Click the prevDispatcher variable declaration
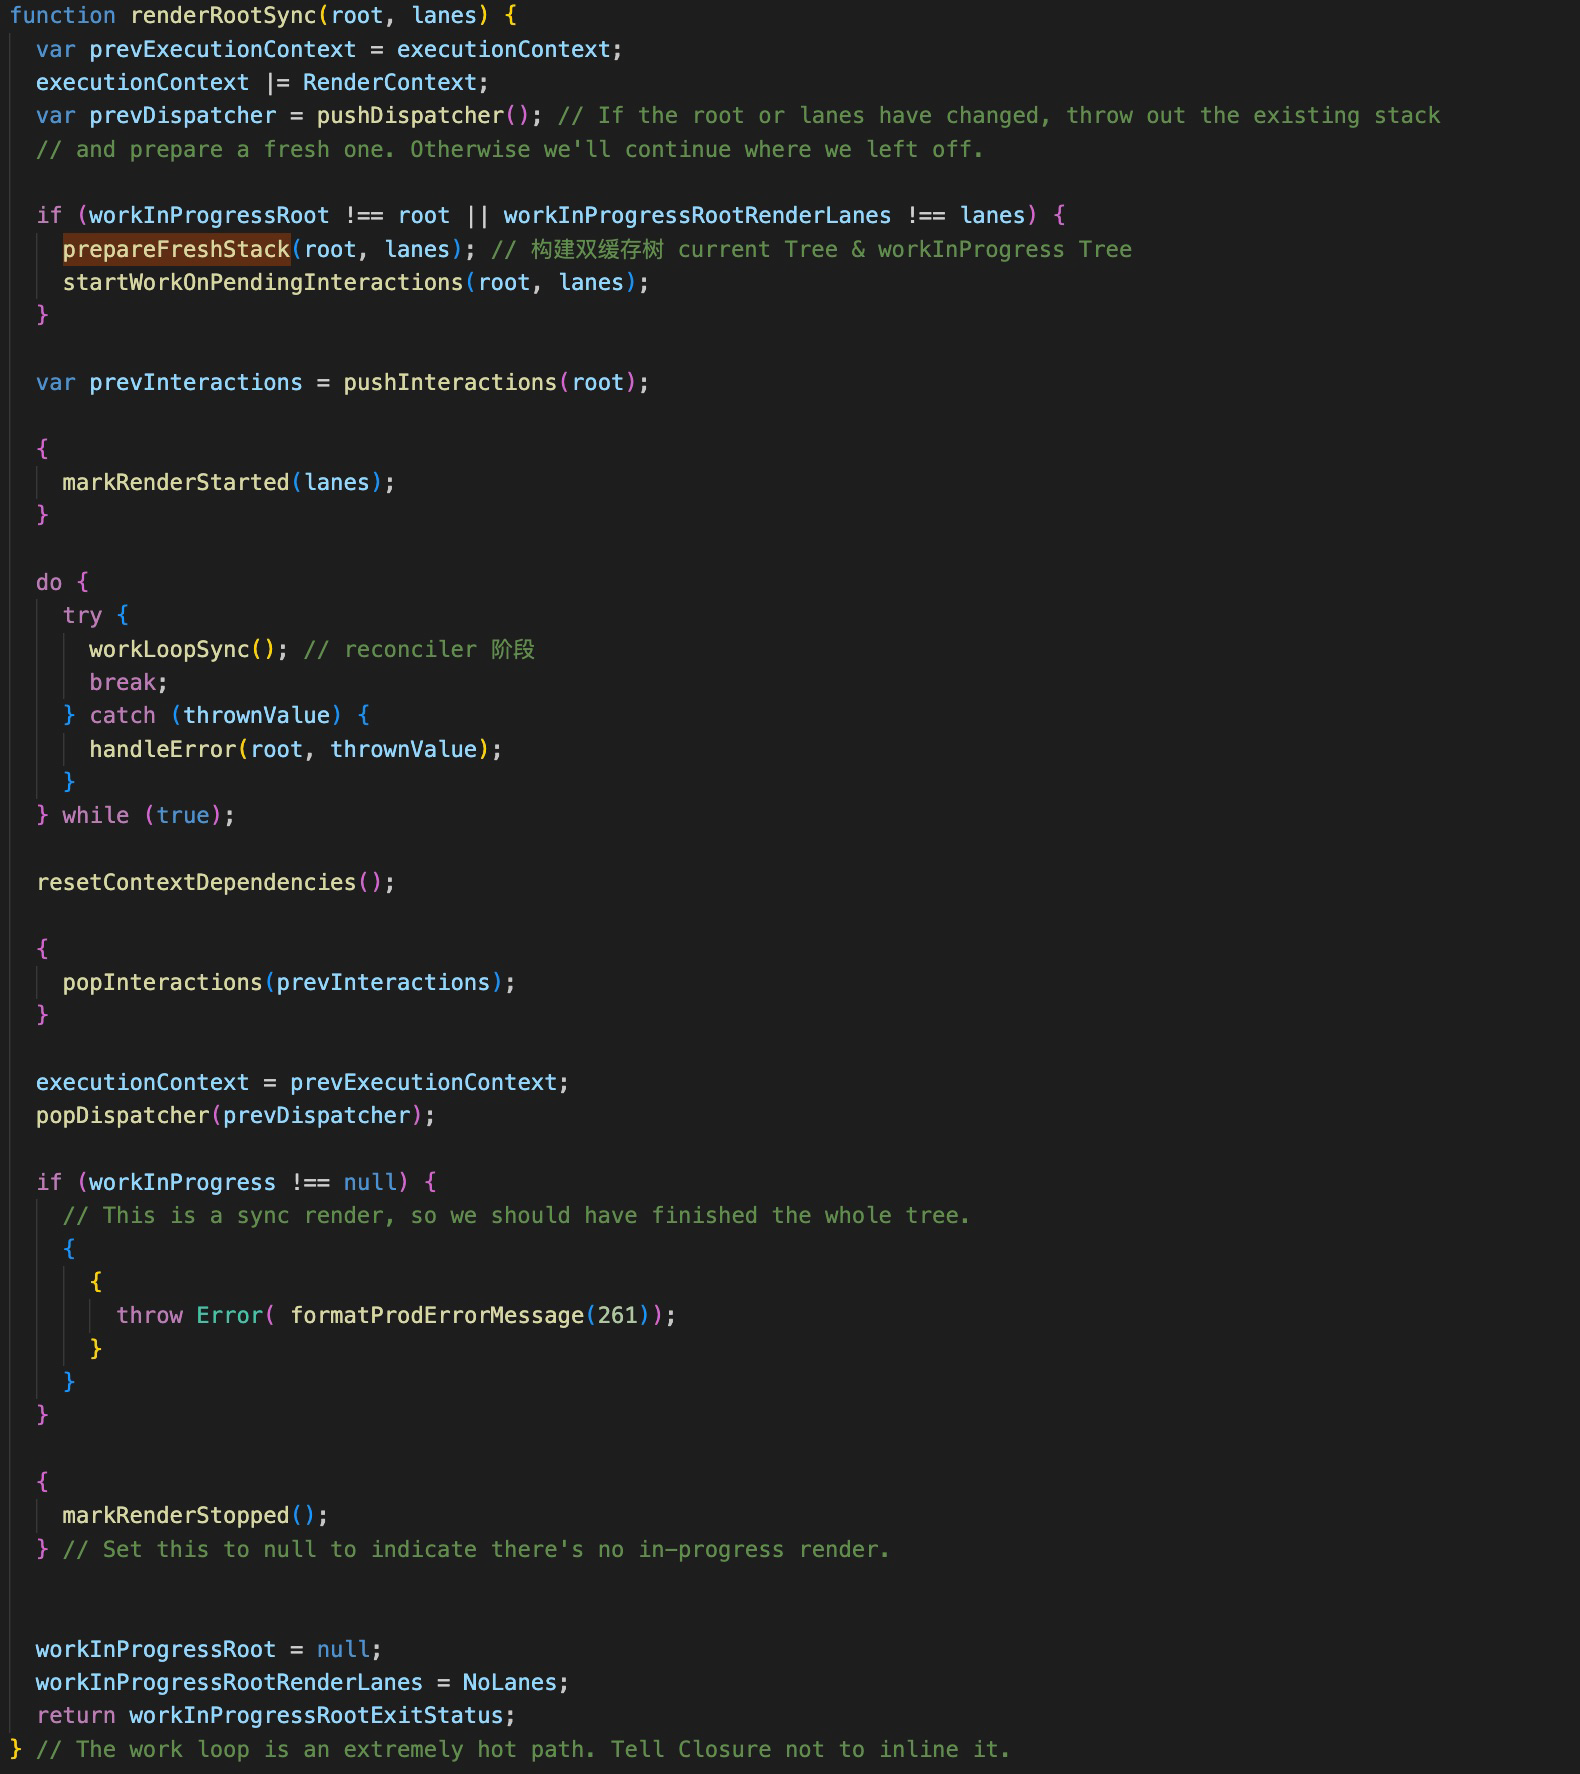The width and height of the screenshot is (1580, 1774). point(182,116)
